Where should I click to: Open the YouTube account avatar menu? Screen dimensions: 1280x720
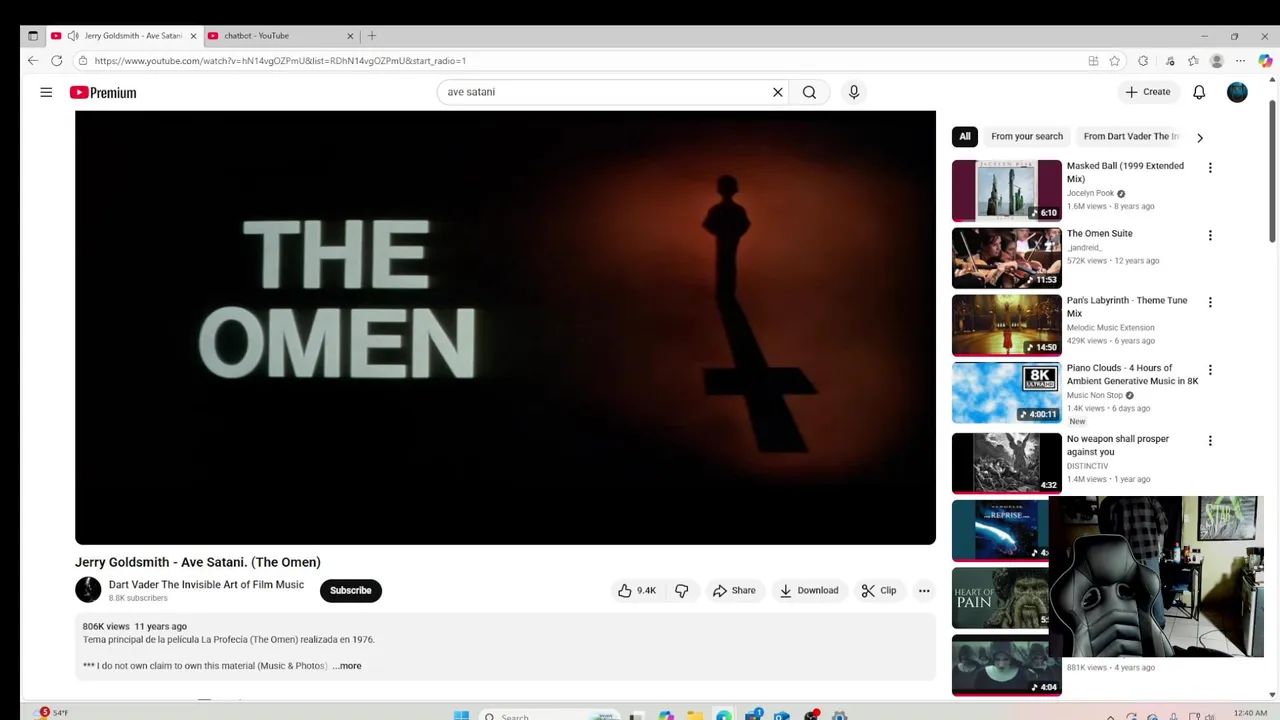tap(1237, 92)
